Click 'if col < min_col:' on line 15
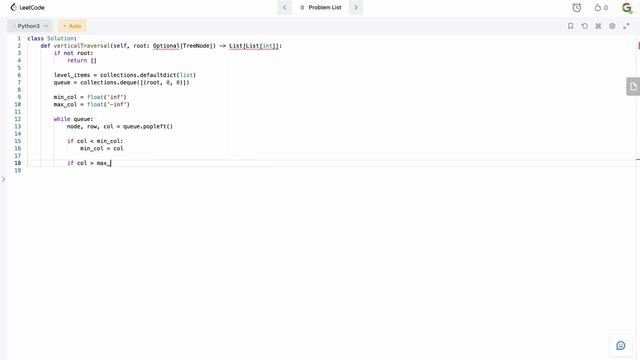640x360 pixels. point(95,141)
